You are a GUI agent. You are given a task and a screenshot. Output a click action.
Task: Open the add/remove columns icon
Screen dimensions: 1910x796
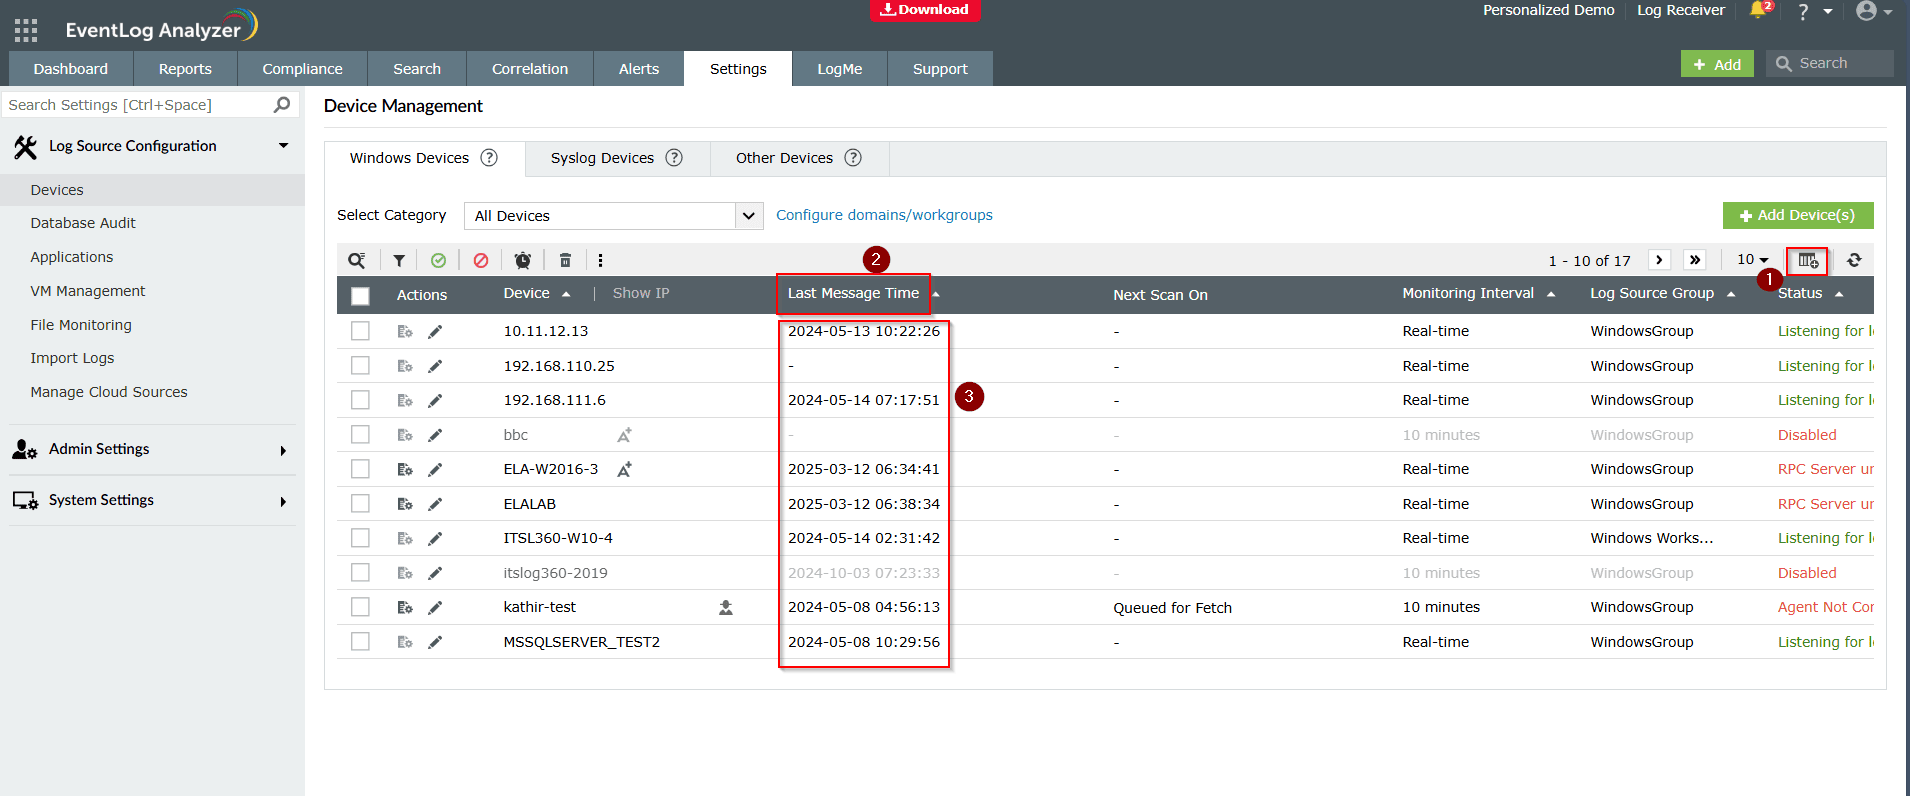[x=1807, y=260]
